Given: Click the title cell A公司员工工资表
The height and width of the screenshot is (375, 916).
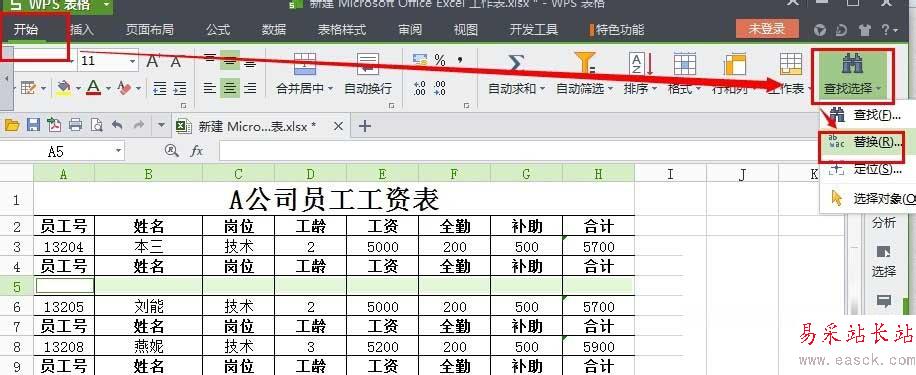Looking at the screenshot, I should click(334, 200).
